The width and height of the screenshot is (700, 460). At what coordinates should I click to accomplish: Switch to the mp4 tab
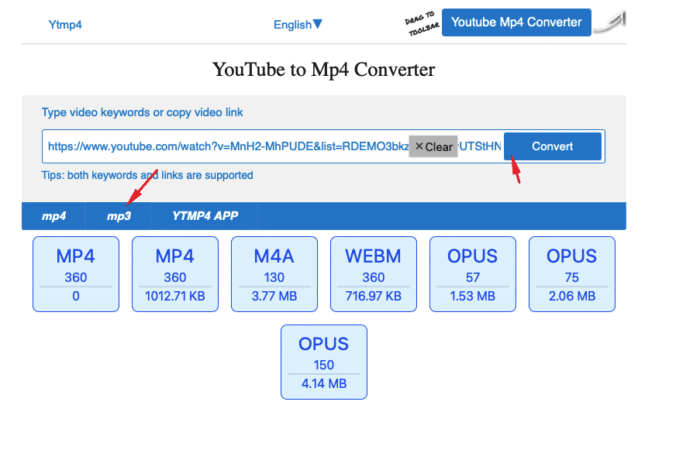click(54, 216)
